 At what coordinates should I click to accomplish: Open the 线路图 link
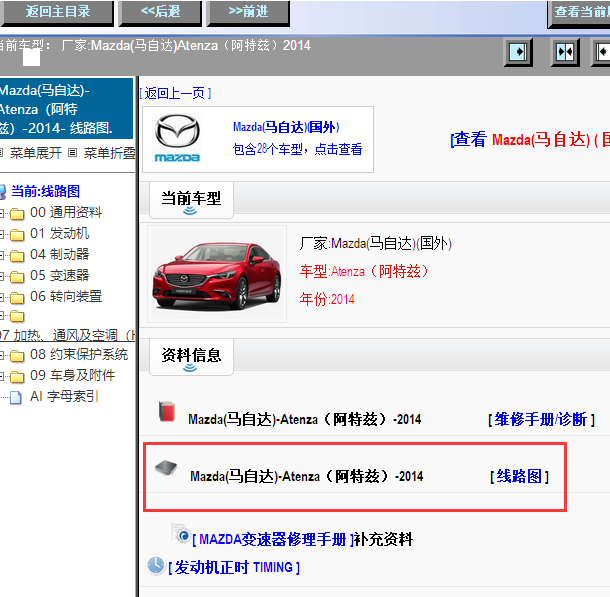pos(519,476)
